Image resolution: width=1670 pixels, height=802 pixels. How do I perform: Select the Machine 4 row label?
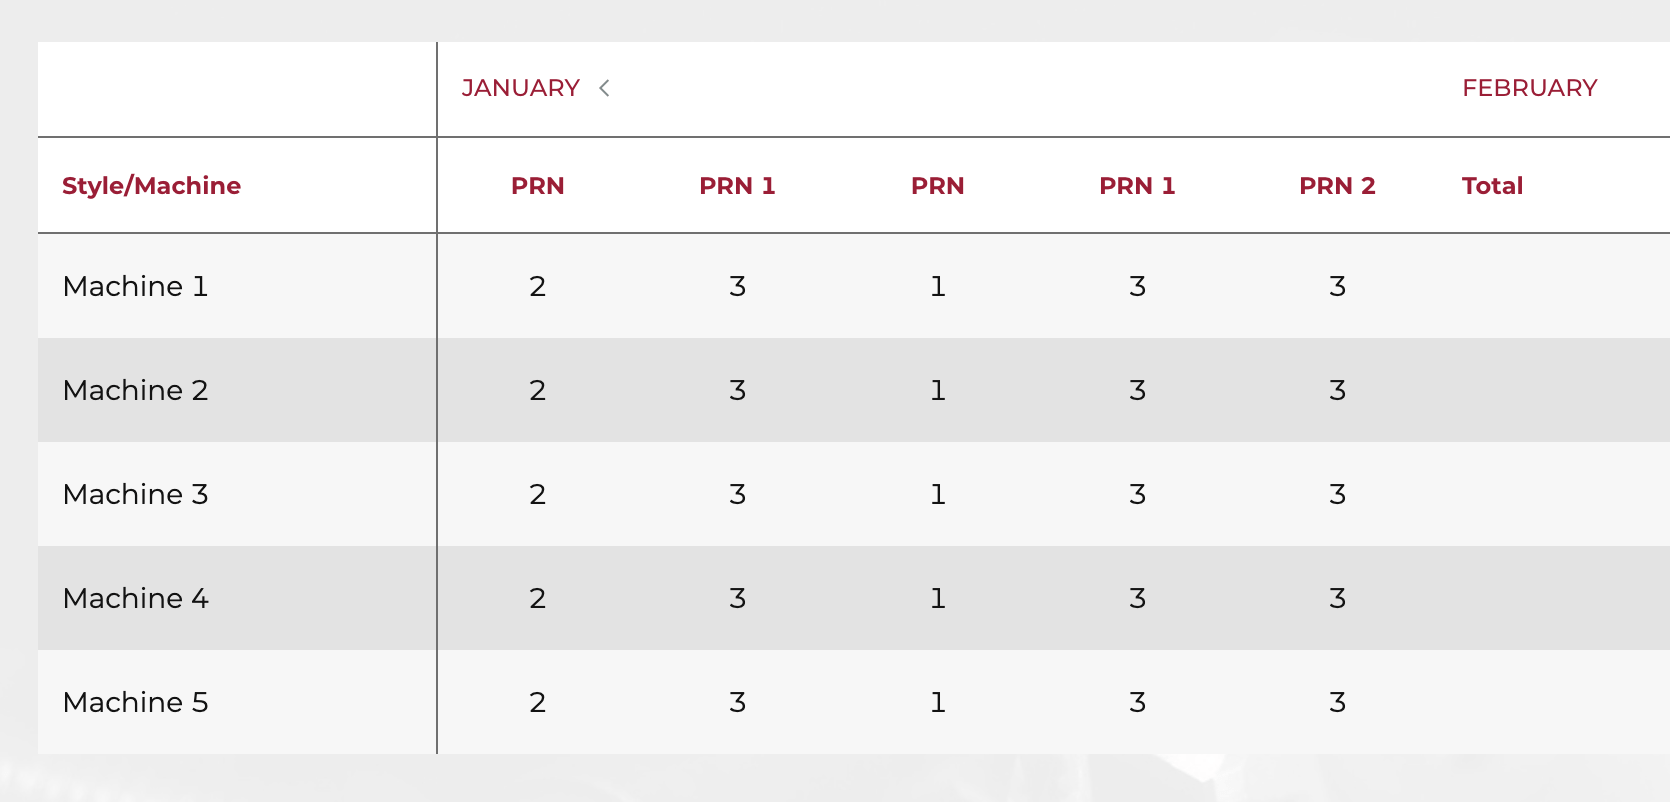point(135,598)
